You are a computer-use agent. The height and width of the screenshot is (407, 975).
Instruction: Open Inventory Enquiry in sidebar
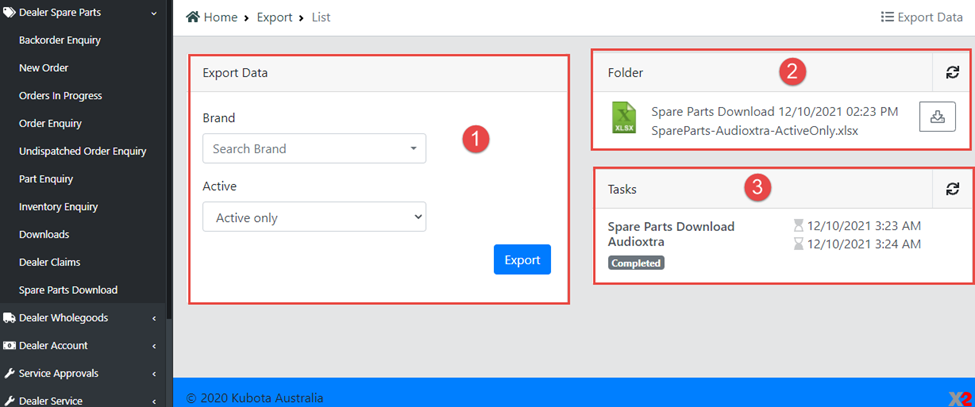click(58, 207)
